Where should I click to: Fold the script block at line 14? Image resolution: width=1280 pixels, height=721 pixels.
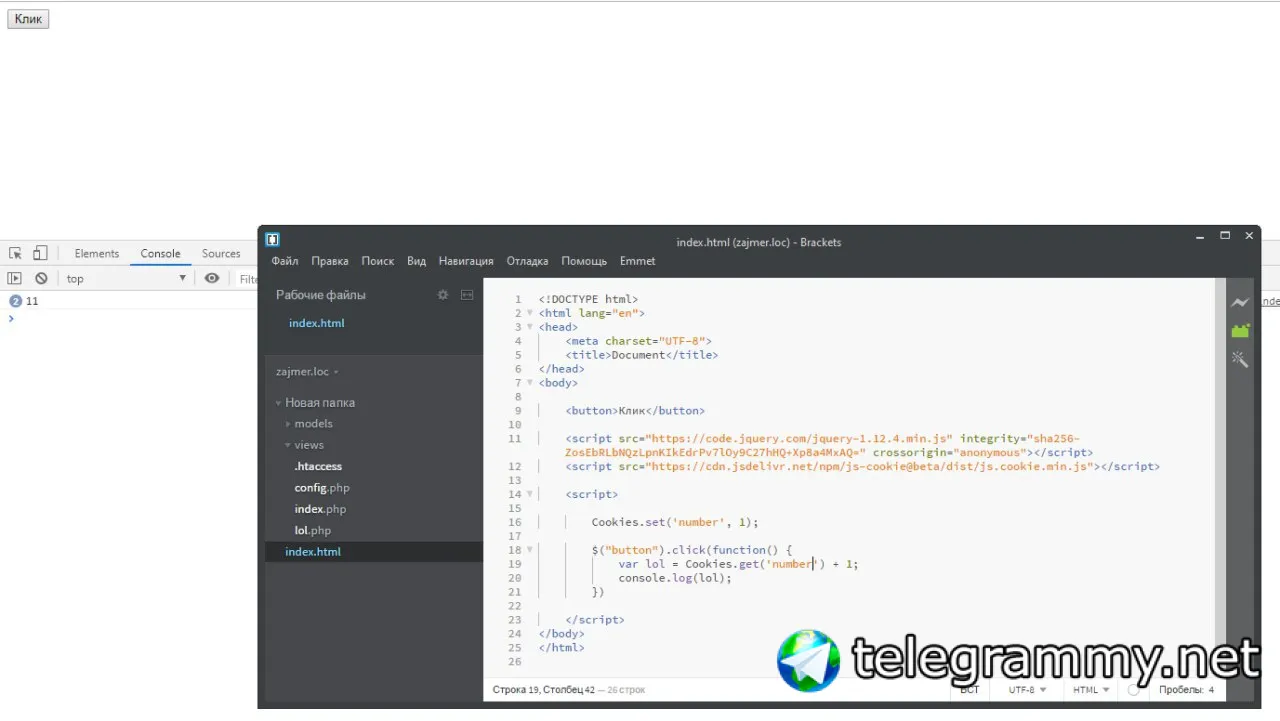[530, 494]
